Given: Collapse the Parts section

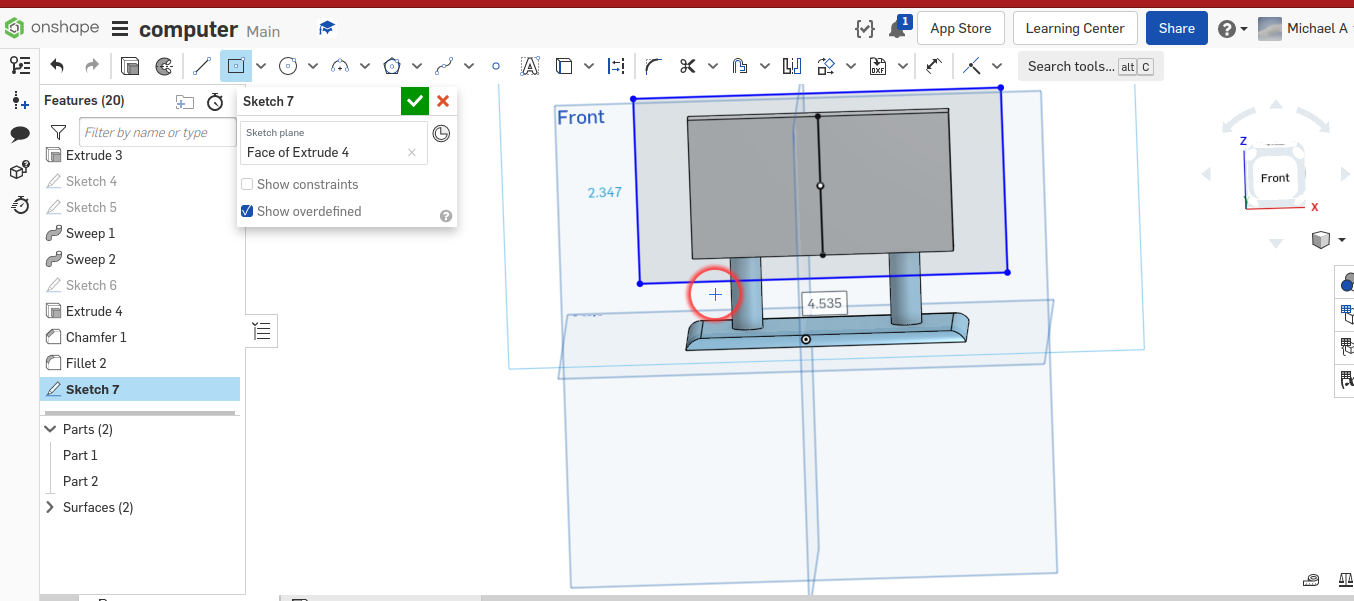Looking at the screenshot, I should click(49, 428).
